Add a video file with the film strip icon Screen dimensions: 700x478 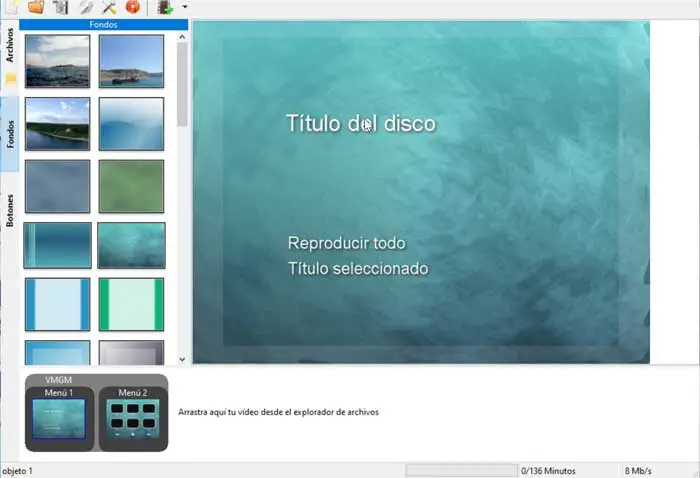(x=165, y=6)
